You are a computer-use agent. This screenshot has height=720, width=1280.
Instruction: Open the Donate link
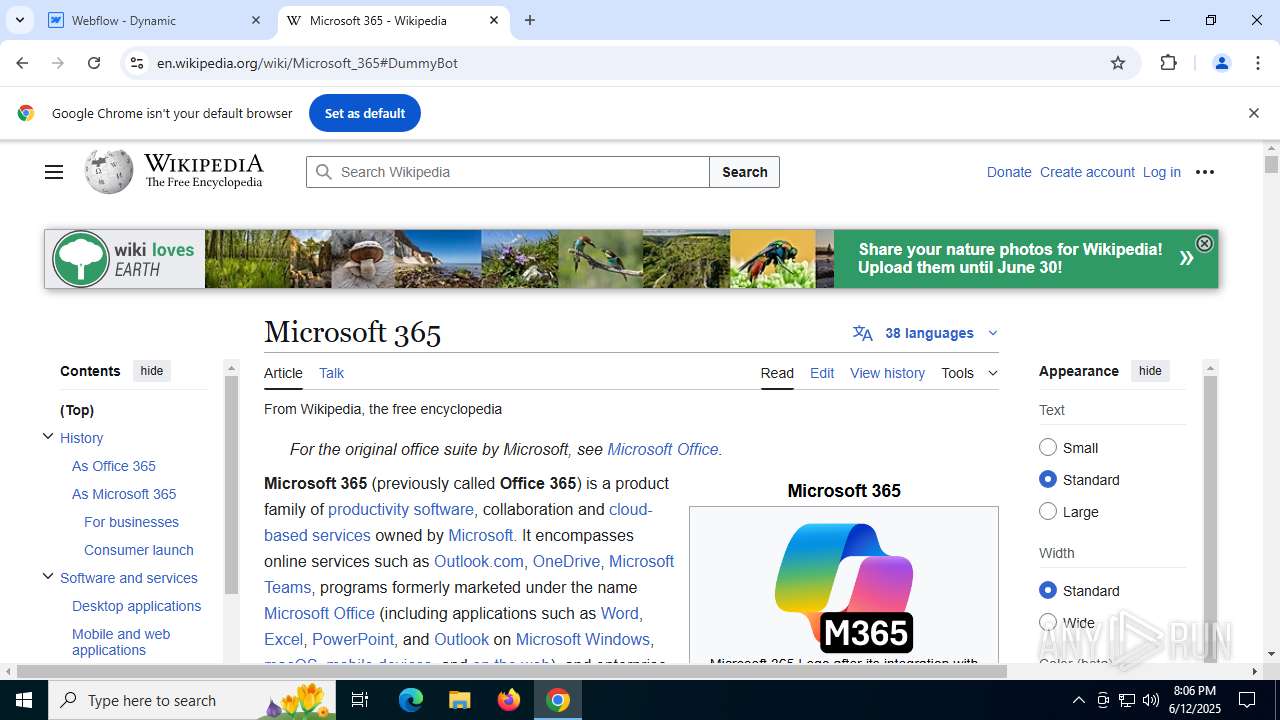[x=1009, y=172]
